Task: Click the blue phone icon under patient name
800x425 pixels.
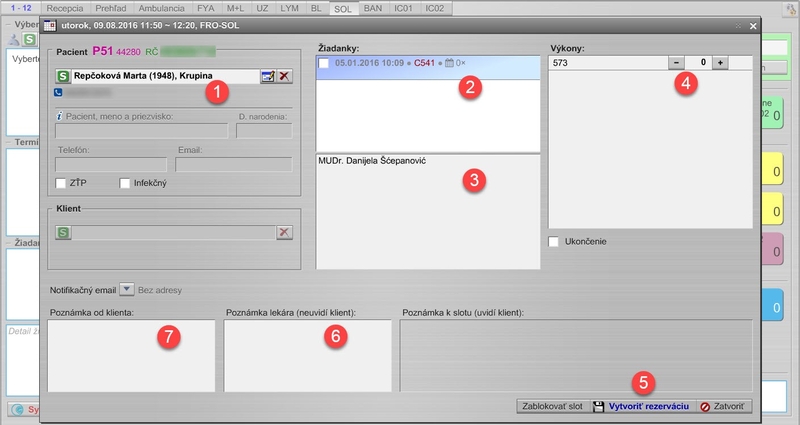Action: [58, 91]
